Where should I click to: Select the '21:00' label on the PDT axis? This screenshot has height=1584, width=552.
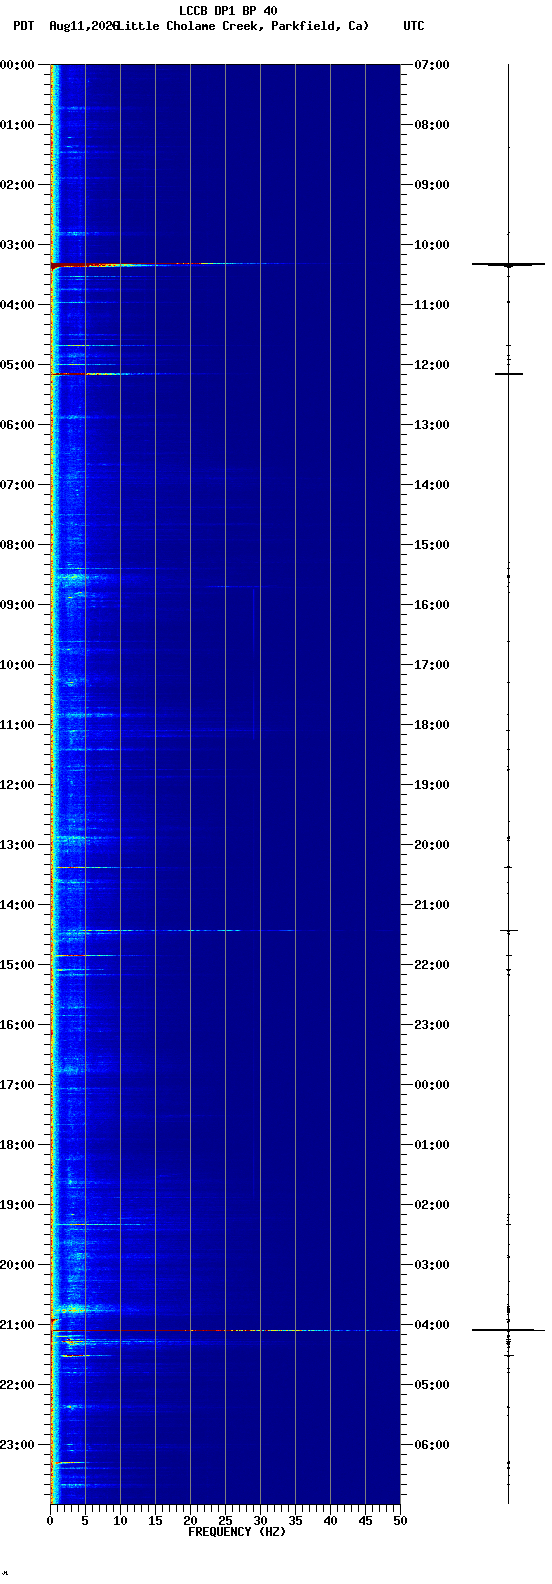(17, 1325)
